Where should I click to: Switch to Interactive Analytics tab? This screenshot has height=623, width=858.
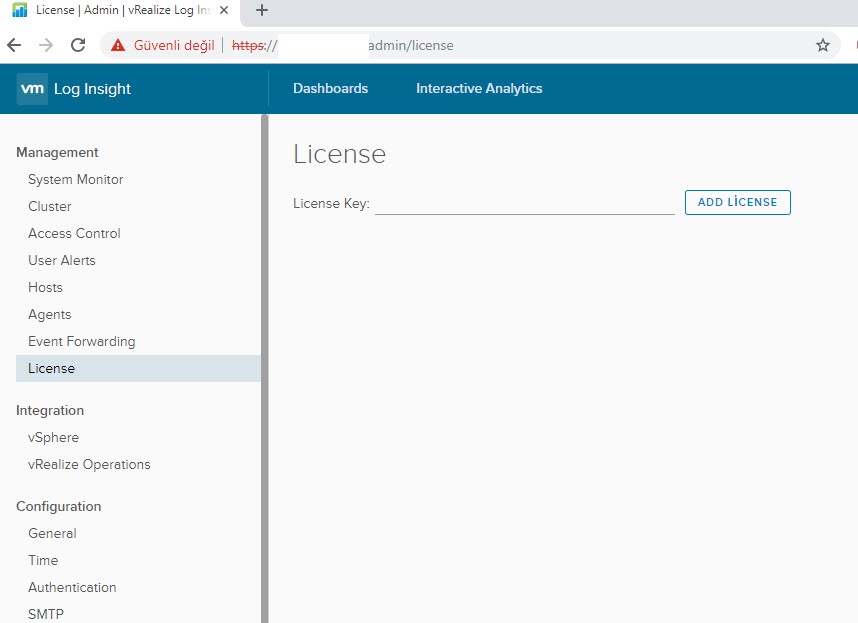479,89
